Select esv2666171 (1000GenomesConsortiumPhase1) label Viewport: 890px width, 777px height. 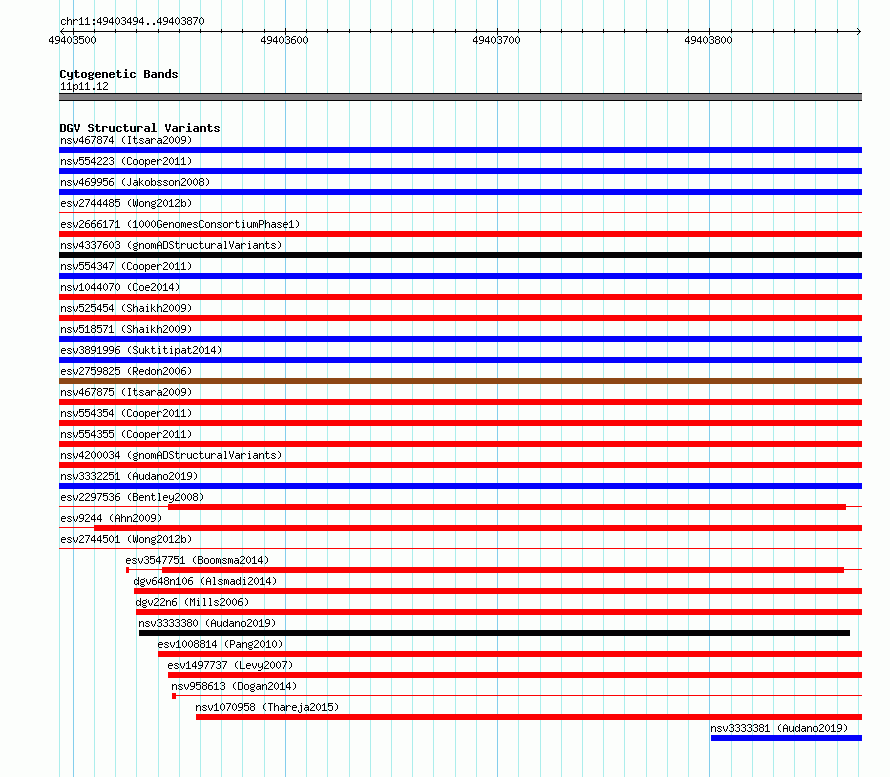[x=180, y=224]
